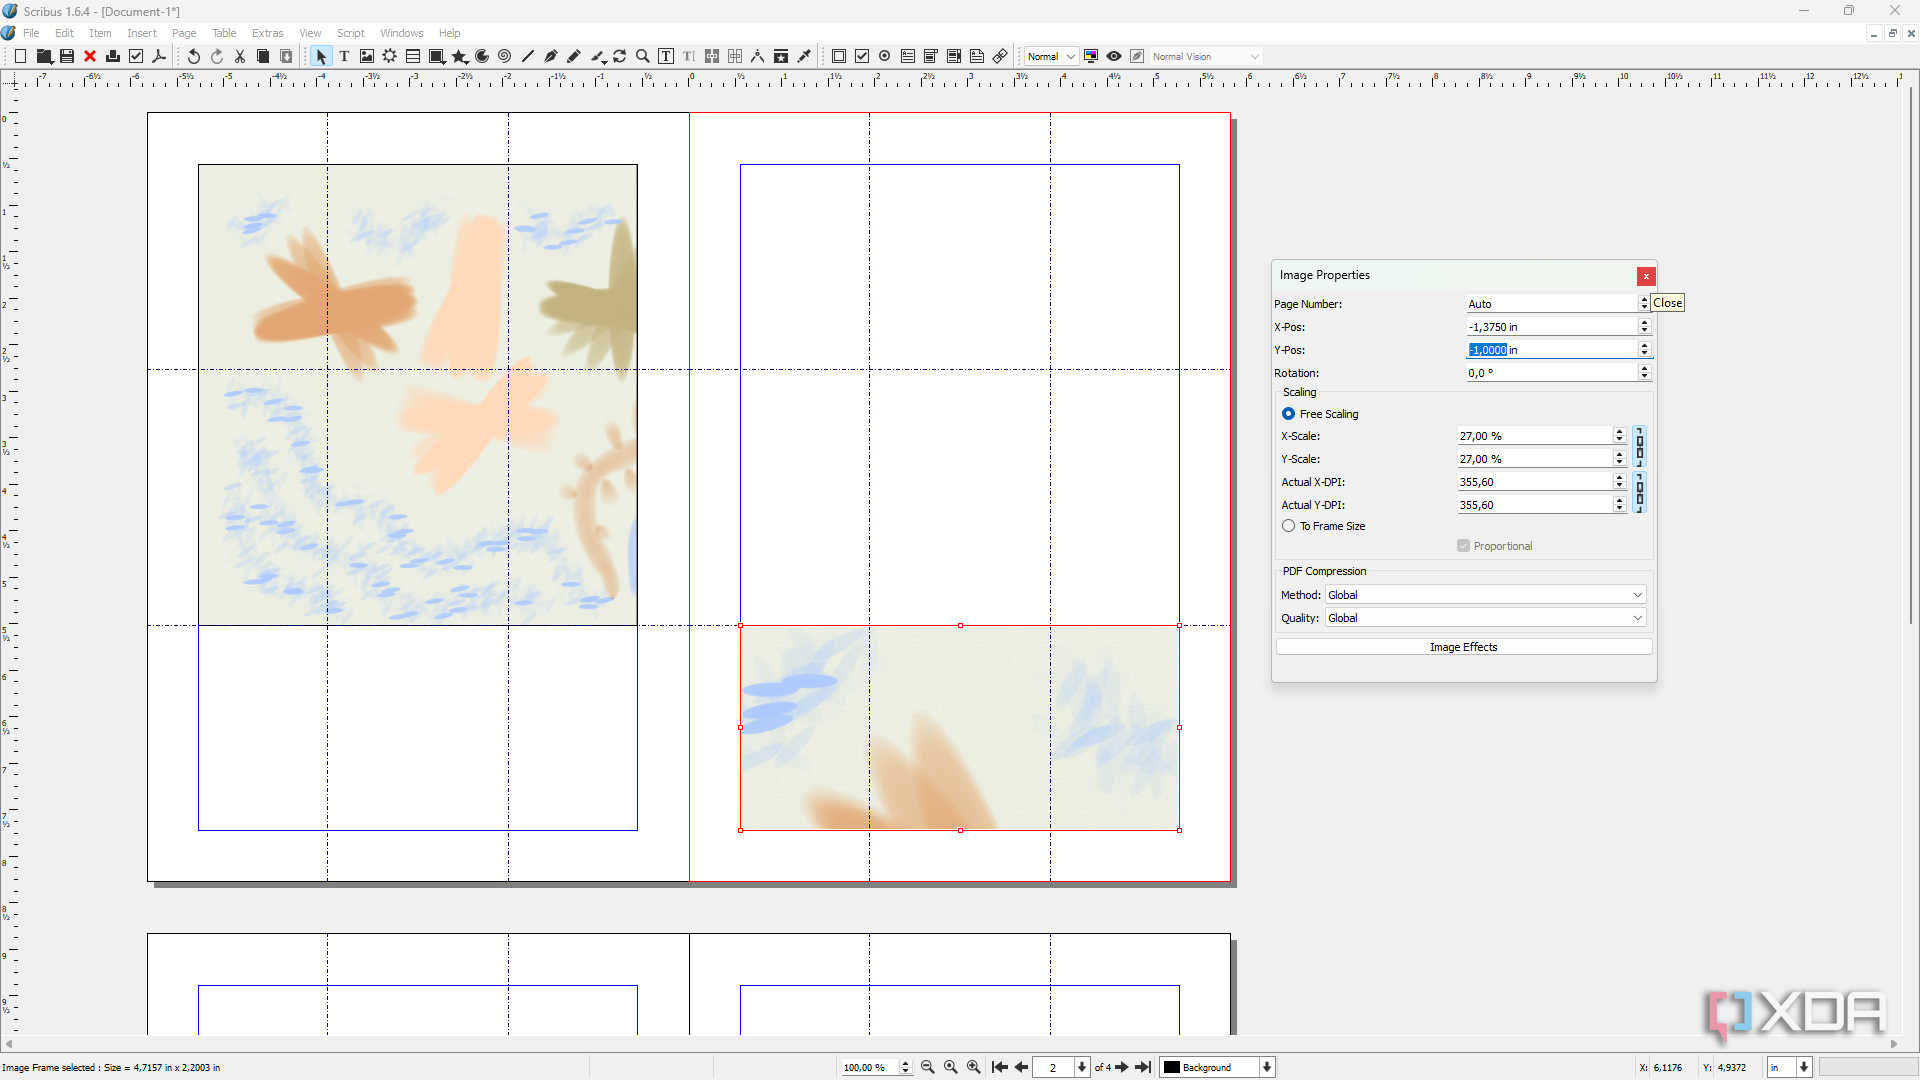This screenshot has width=1920, height=1080.
Task: Open the Print document icon
Action: tap(113, 57)
